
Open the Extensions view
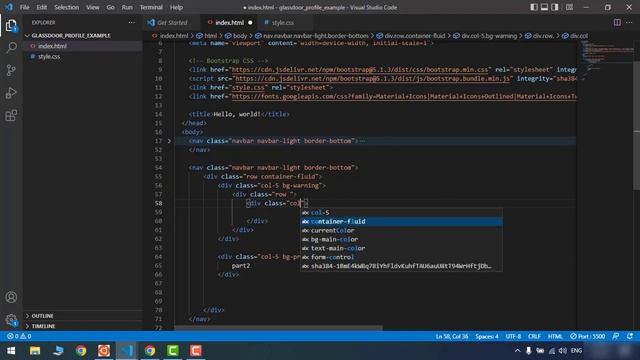[x=11, y=116]
